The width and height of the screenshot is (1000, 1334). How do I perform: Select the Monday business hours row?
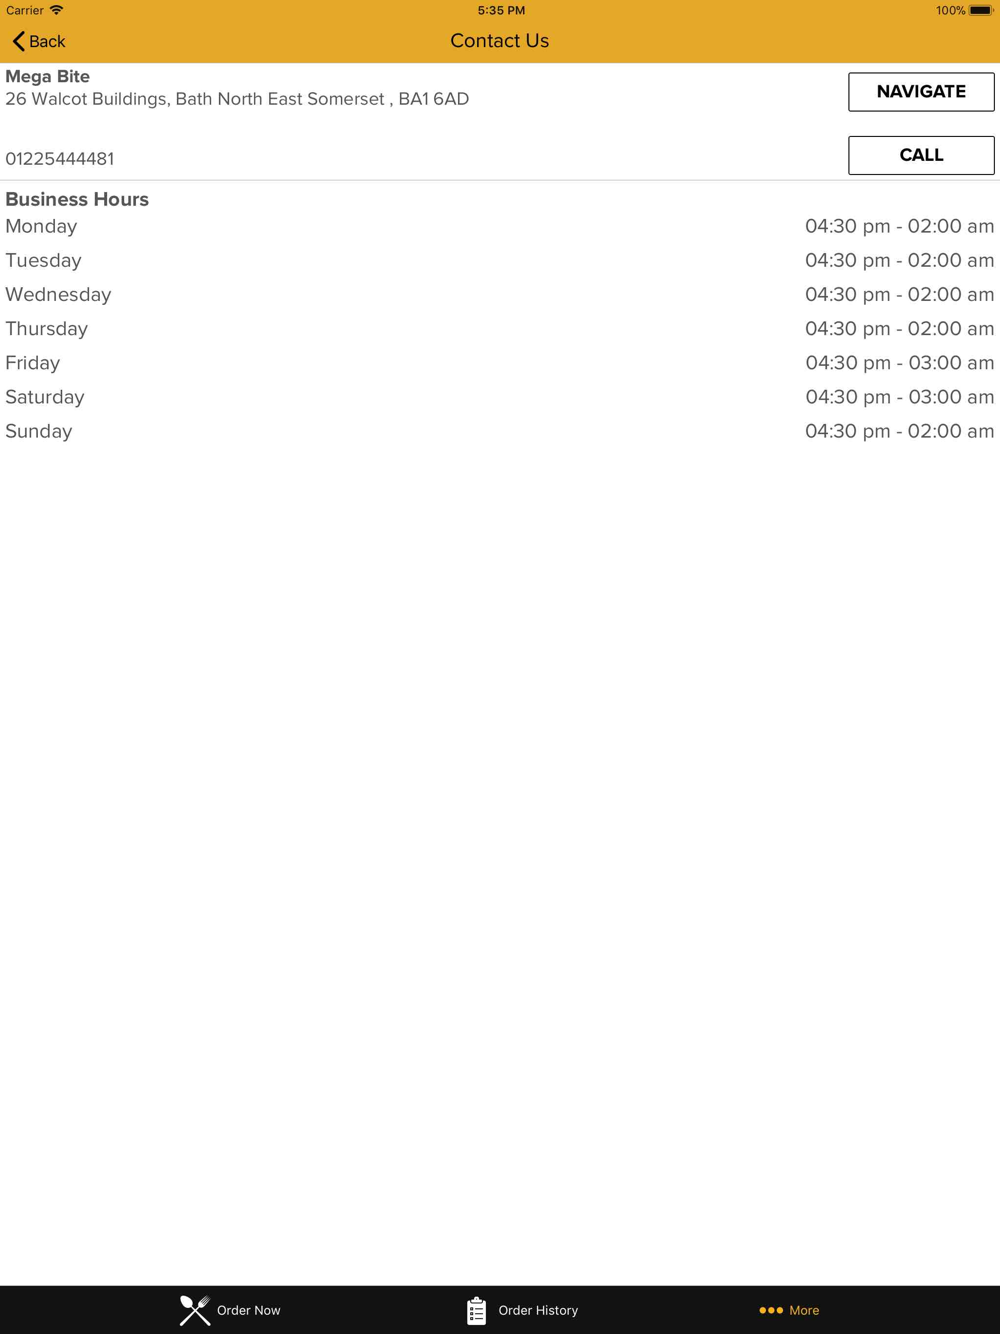pyautogui.click(x=500, y=226)
